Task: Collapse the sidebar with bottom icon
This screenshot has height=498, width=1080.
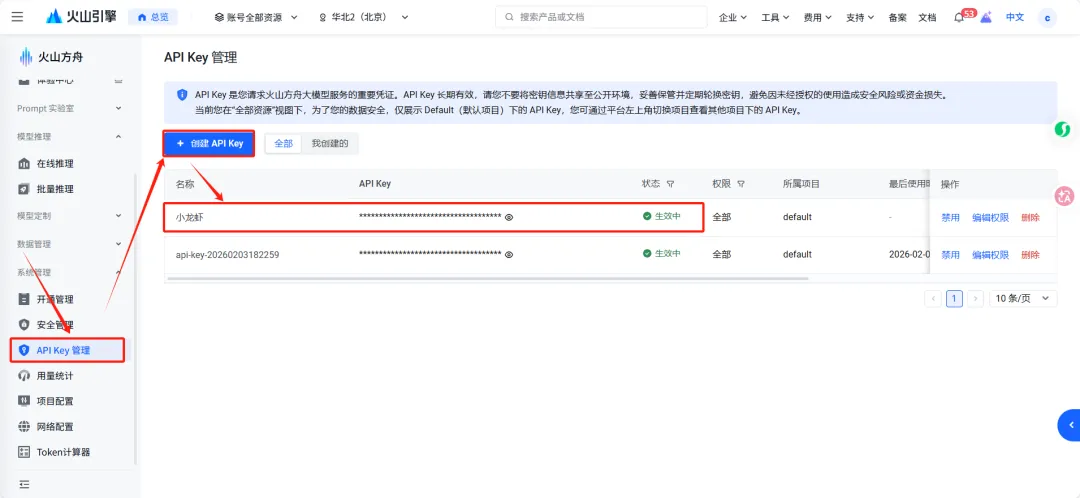Action: tap(24, 484)
